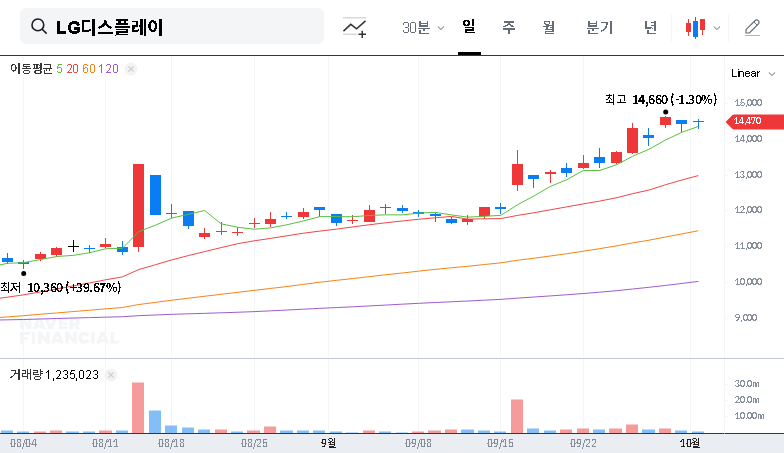This screenshot has height=453, width=784.
Task: Remove the volume indicator panel
Action: (111, 375)
